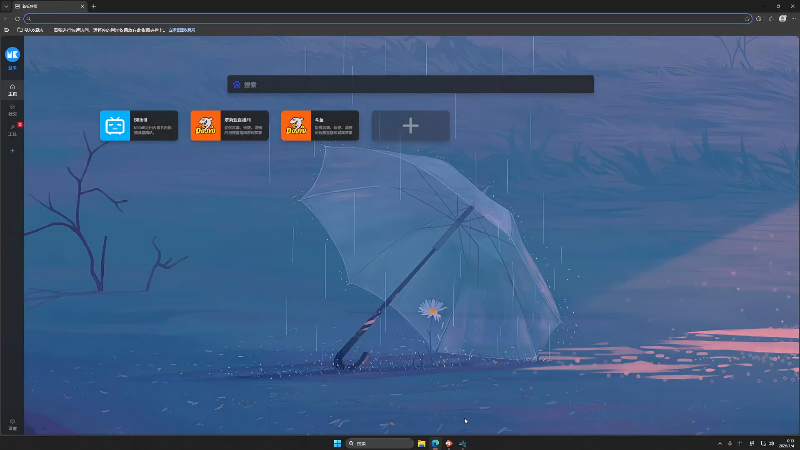Image resolution: width=800 pixels, height=450 pixels.
Task: Click the Edge icon on the taskbar
Action: tap(435, 443)
